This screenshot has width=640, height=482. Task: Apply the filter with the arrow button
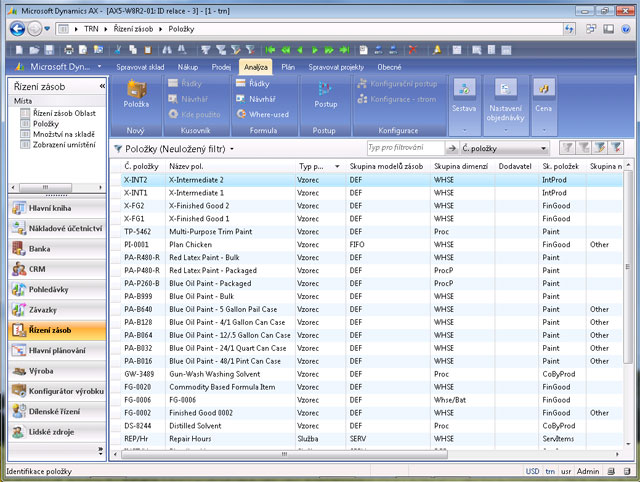tap(451, 148)
